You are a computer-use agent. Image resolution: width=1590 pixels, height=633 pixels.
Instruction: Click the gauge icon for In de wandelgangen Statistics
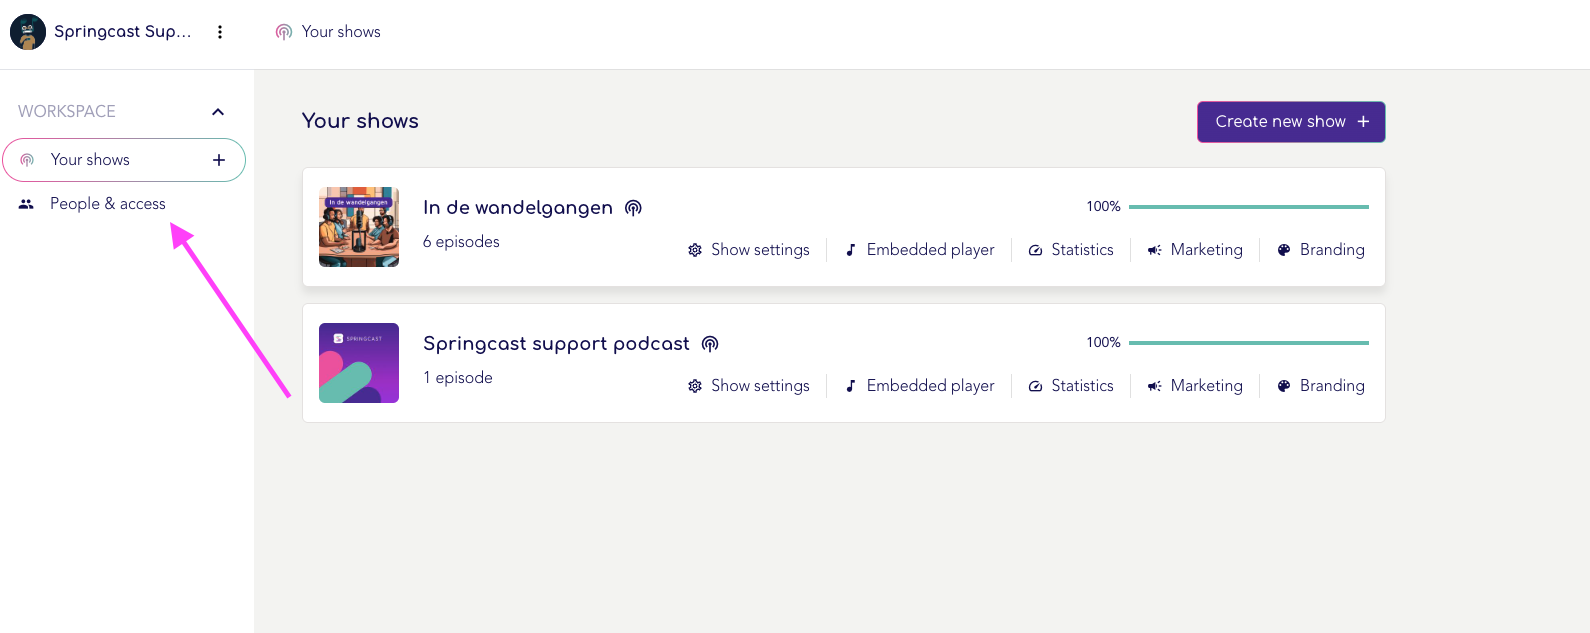pos(1035,250)
